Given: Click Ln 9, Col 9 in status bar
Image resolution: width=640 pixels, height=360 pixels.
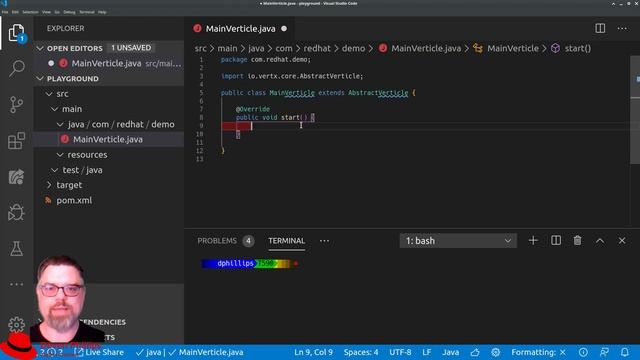Looking at the screenshot, I should 313,352.
